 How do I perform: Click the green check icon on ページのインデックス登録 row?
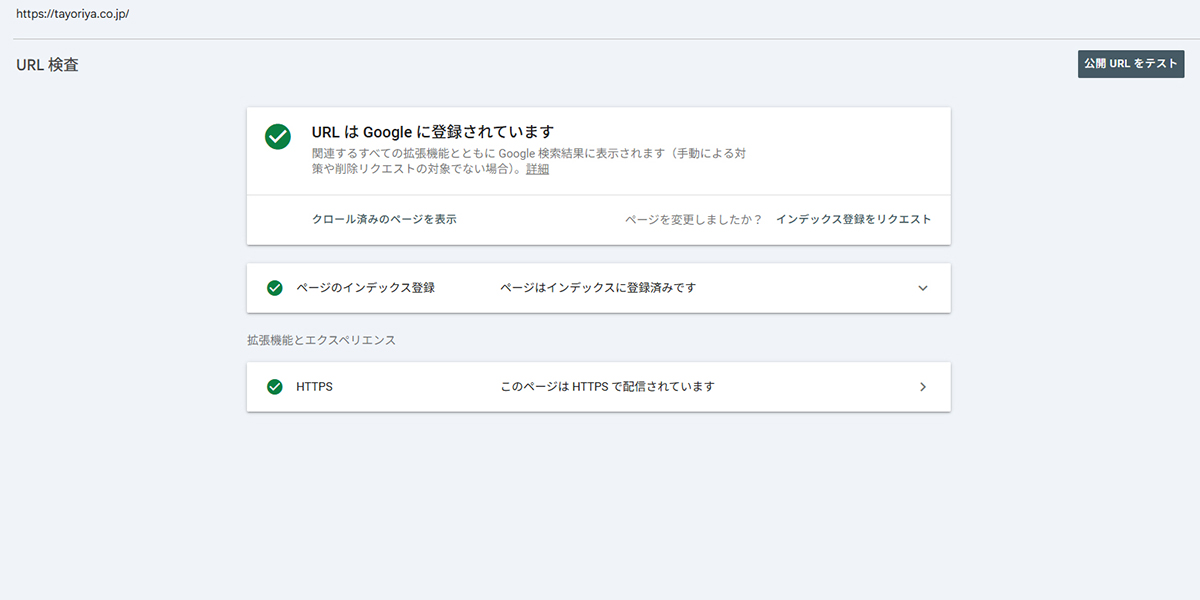coord(275,287)
